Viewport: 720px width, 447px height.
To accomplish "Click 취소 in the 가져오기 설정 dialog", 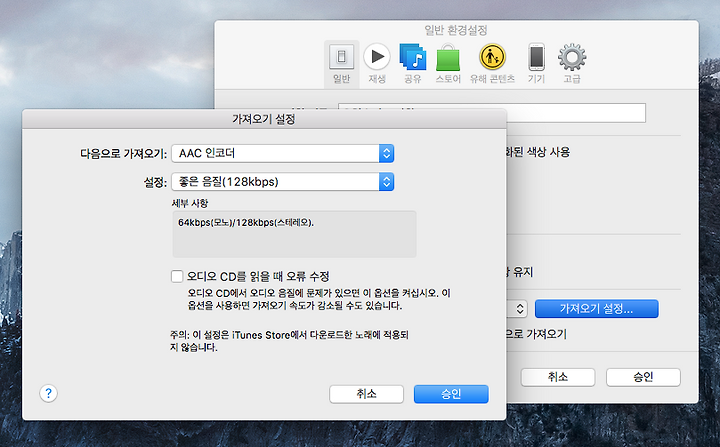I will click(366, 394).
